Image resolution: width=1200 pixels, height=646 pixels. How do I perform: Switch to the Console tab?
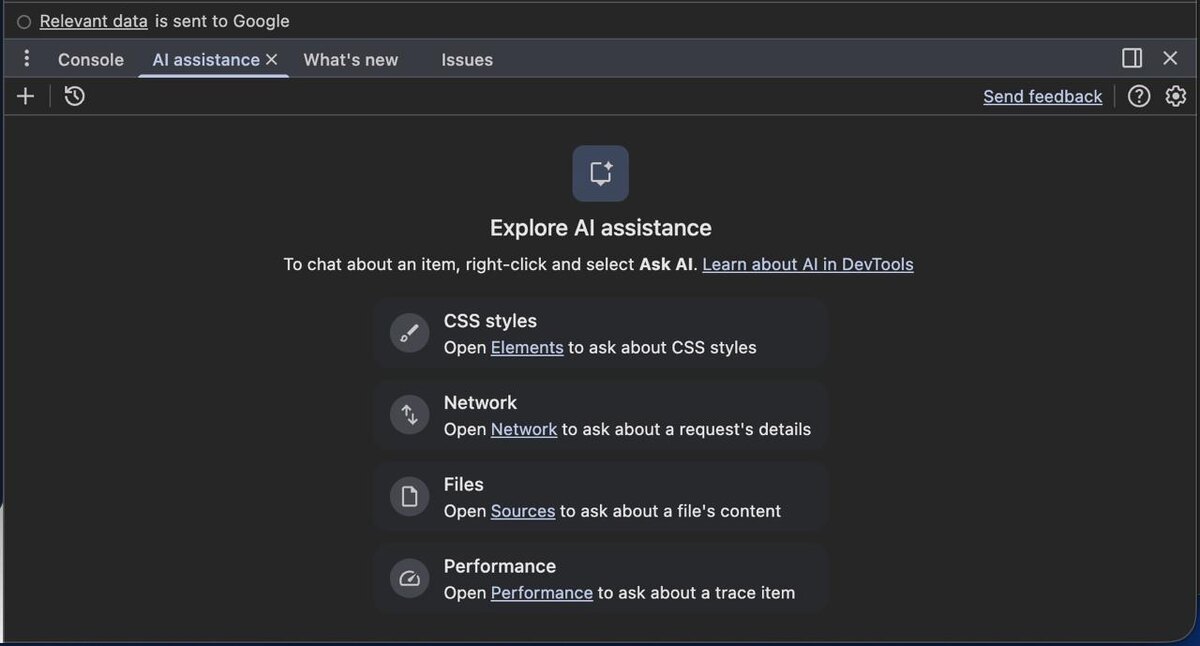click(91, 60)
